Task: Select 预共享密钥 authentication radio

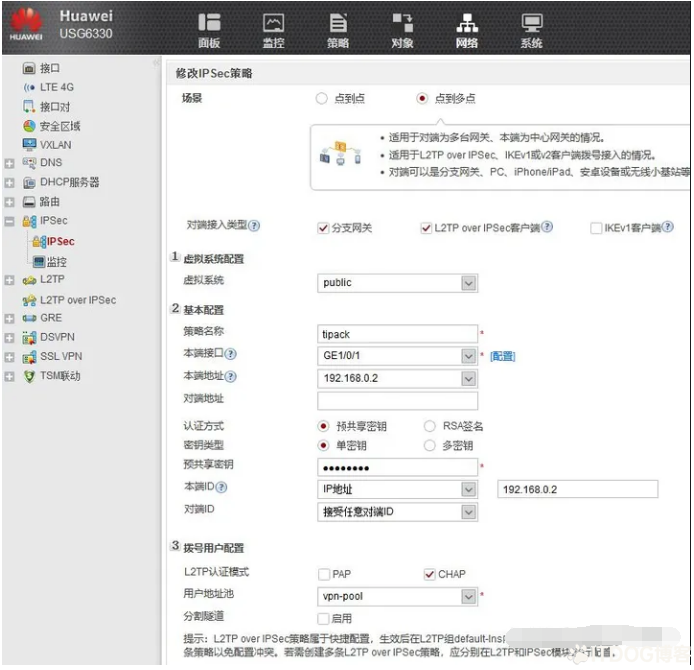Action: point(324,426)
